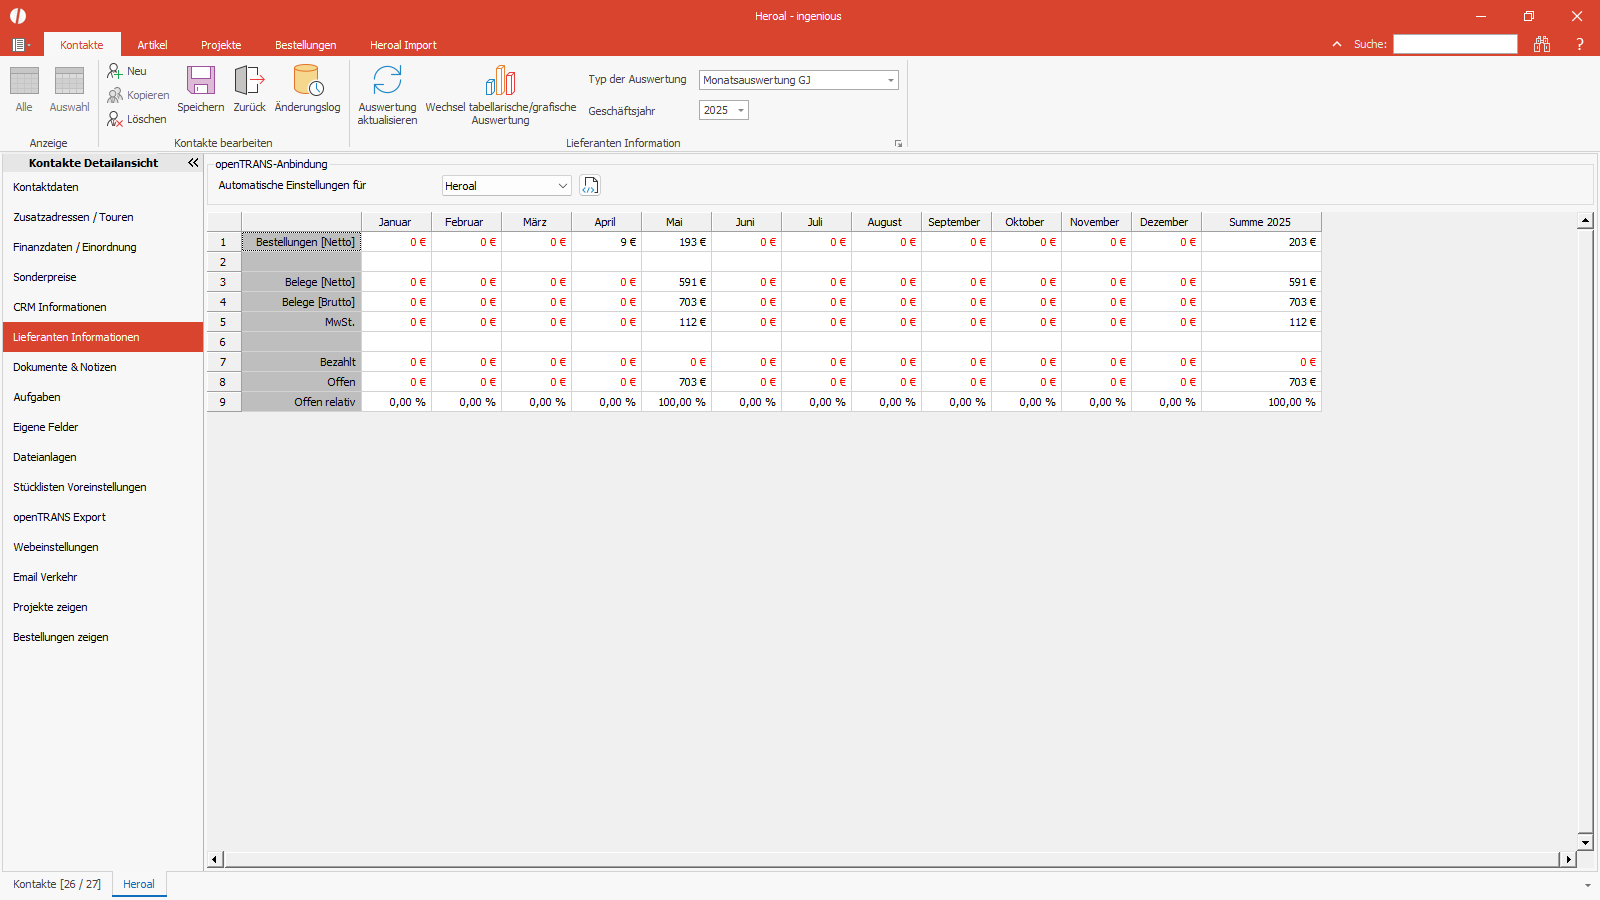Open the Typ der Auswertung dropdown

pos(890,80)
